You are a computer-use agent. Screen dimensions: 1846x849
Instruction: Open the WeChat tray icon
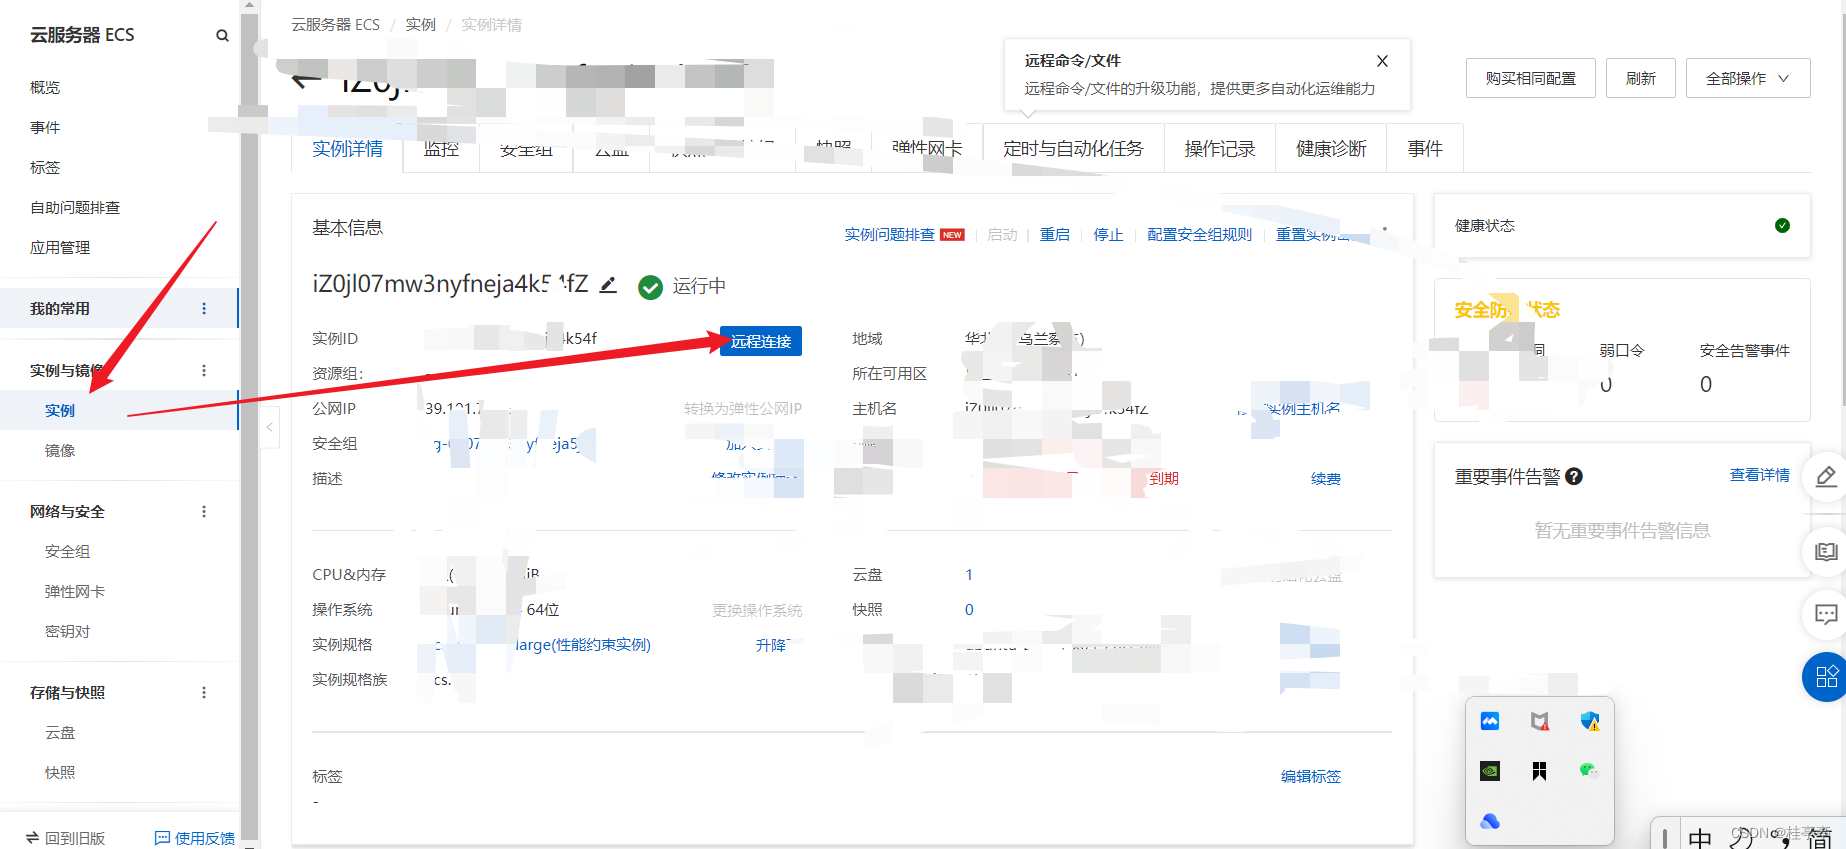point(1588,770)
